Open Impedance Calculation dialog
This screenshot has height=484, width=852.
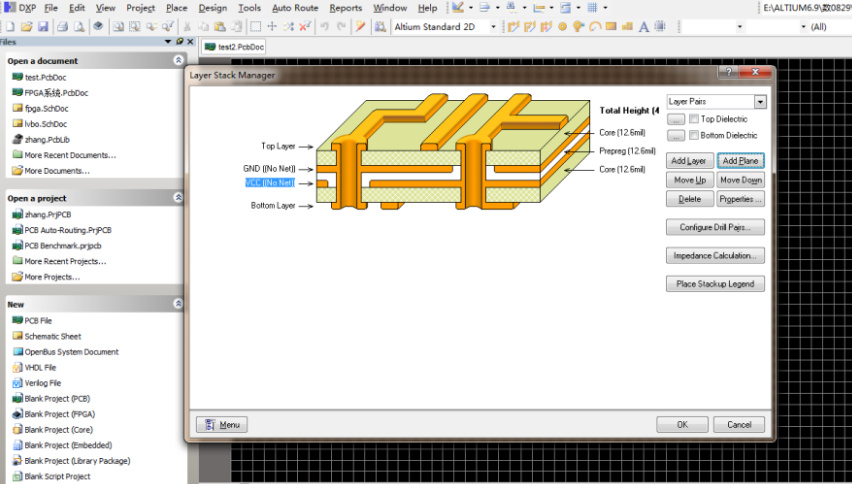715,255
